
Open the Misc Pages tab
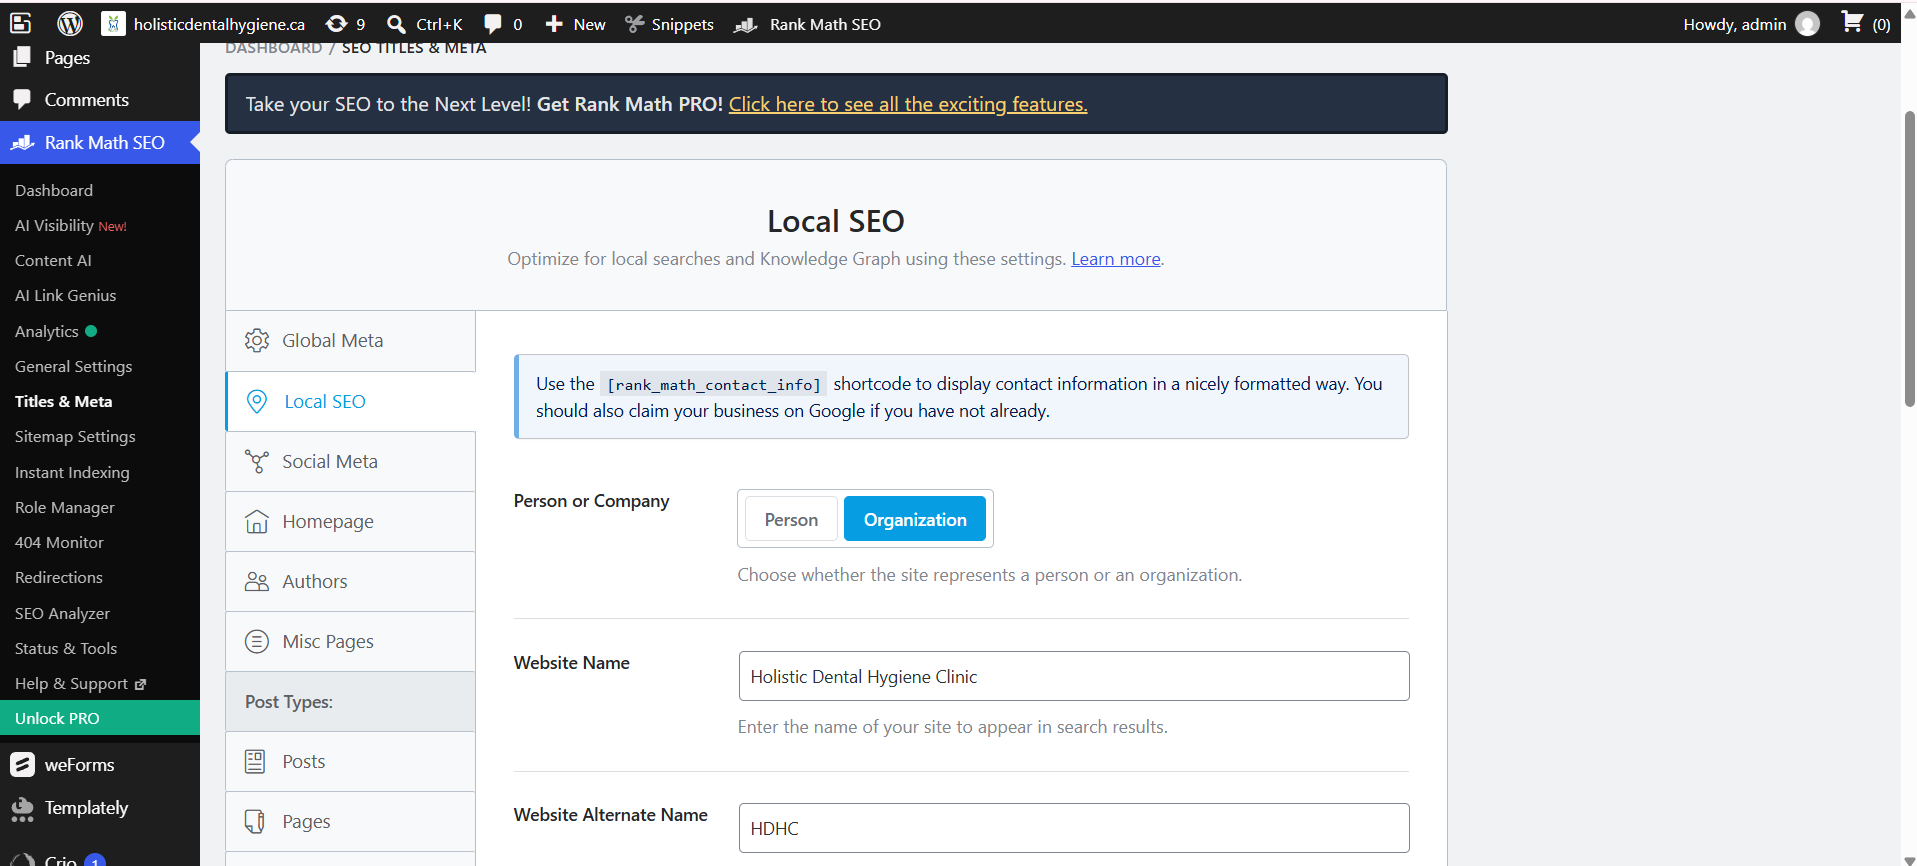[x=350, y=641]
